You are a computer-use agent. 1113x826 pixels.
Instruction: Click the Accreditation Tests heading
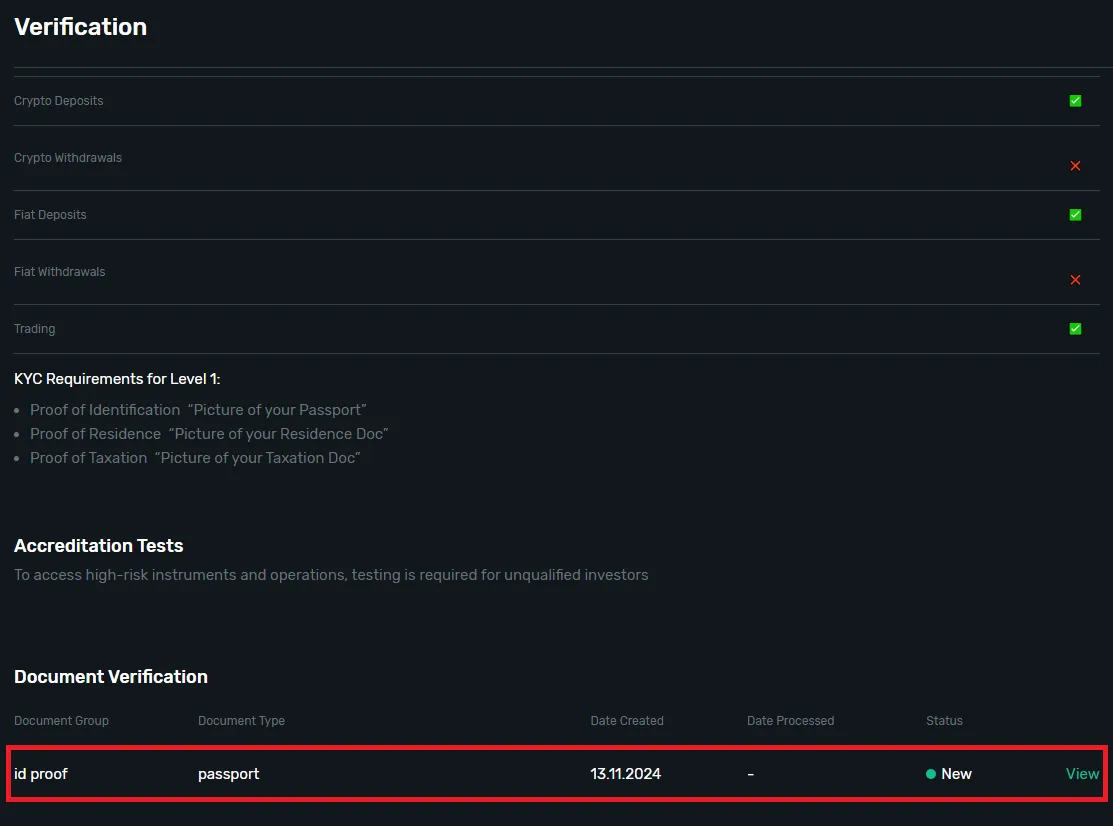(x=99, y=546)
